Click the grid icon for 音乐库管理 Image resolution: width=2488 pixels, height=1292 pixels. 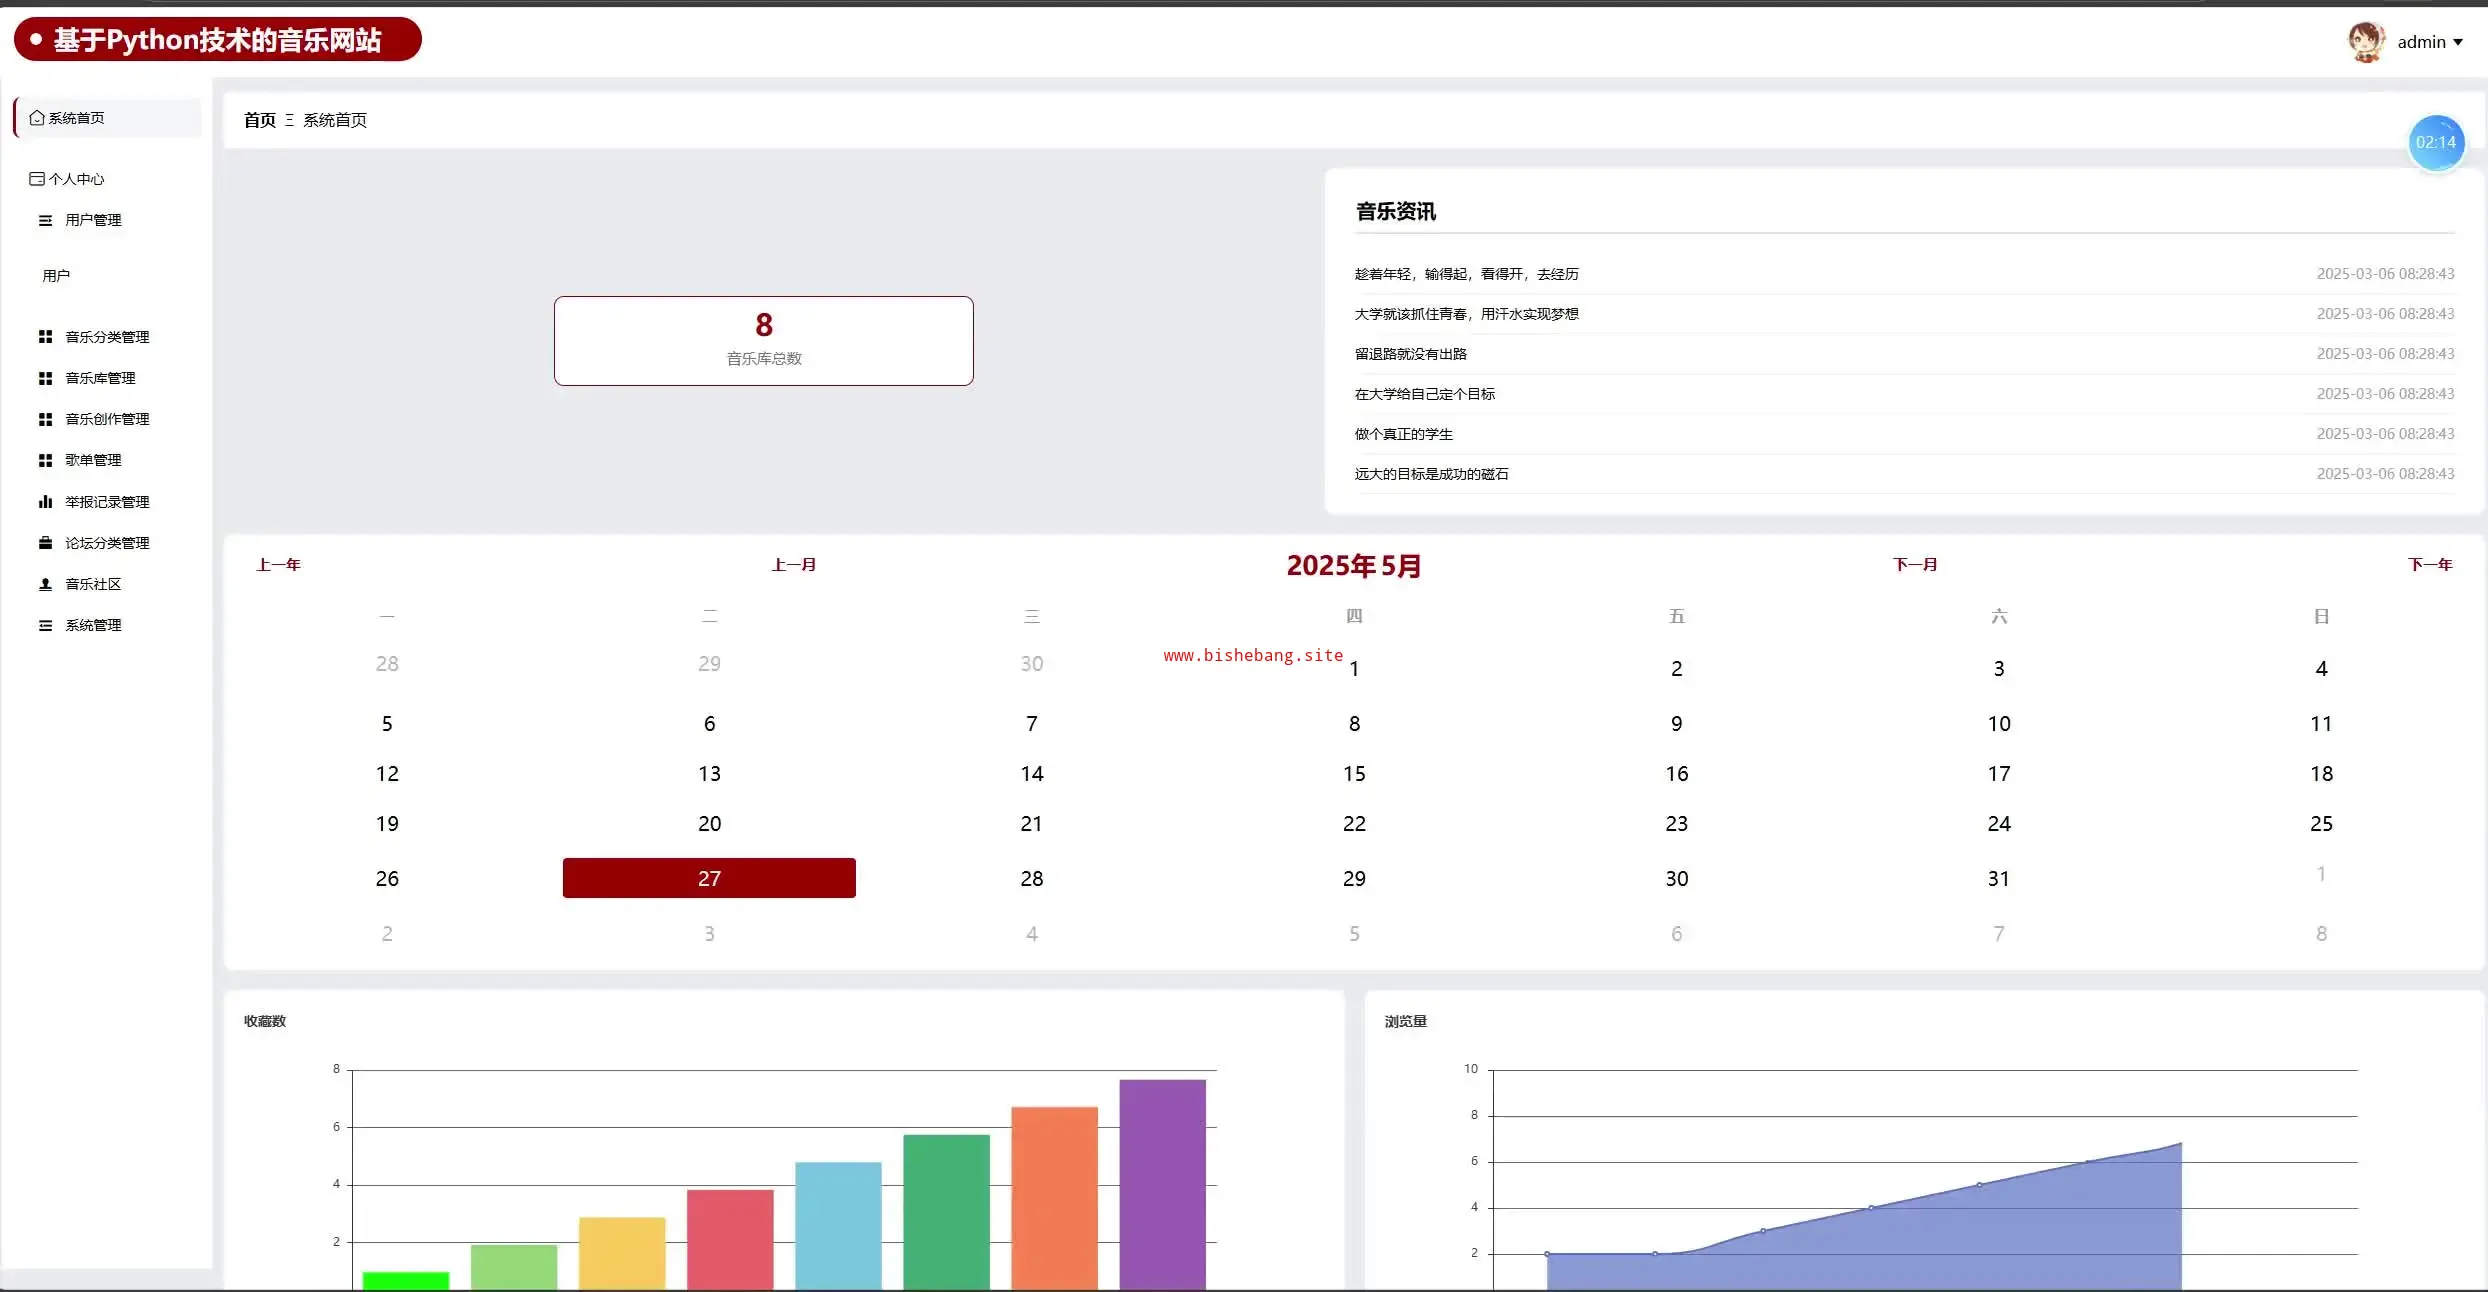tap(45, 378)
